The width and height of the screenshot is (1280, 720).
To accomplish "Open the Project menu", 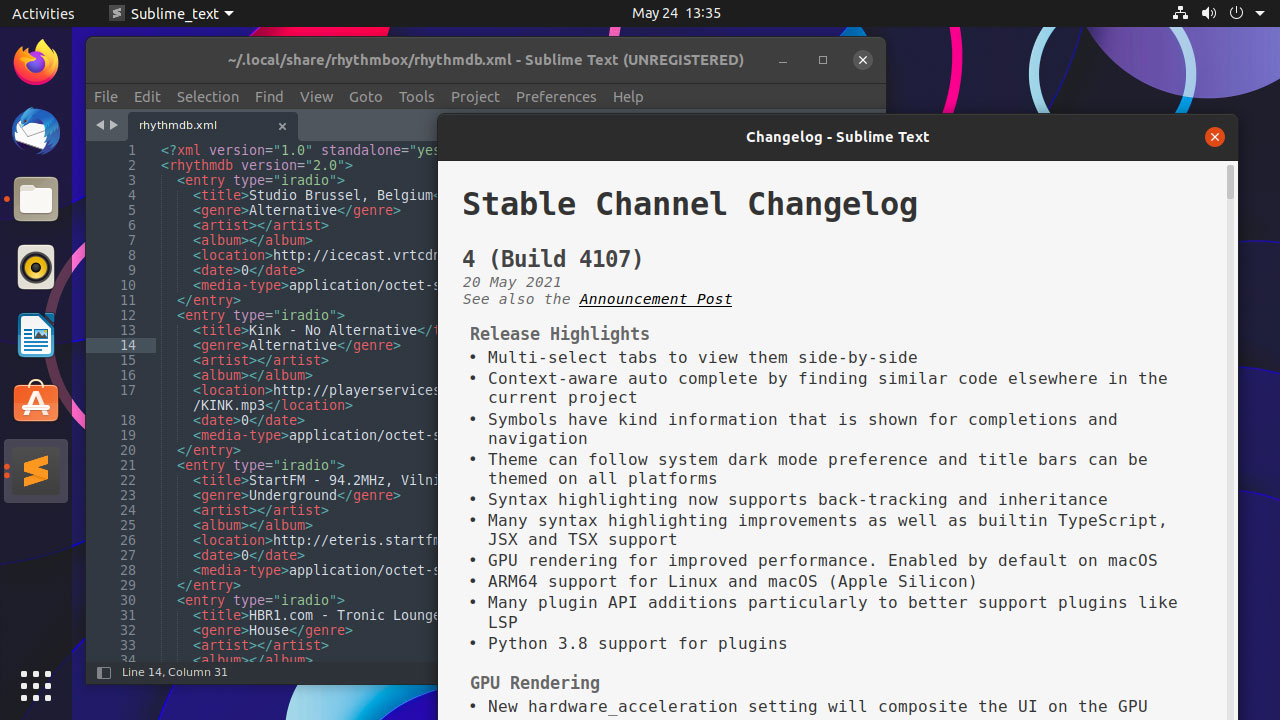I will tap(475, 97).
